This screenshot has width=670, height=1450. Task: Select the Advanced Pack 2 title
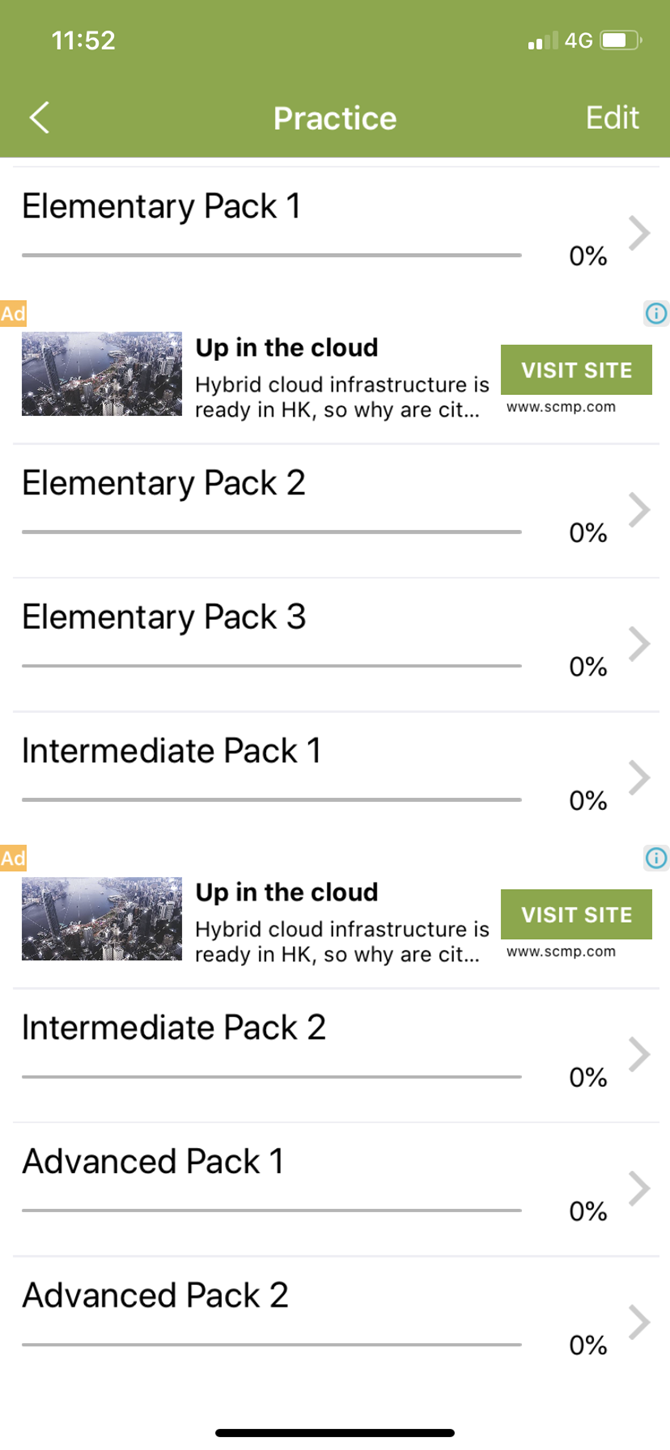pyautogui.click(x=155, y=1296)
